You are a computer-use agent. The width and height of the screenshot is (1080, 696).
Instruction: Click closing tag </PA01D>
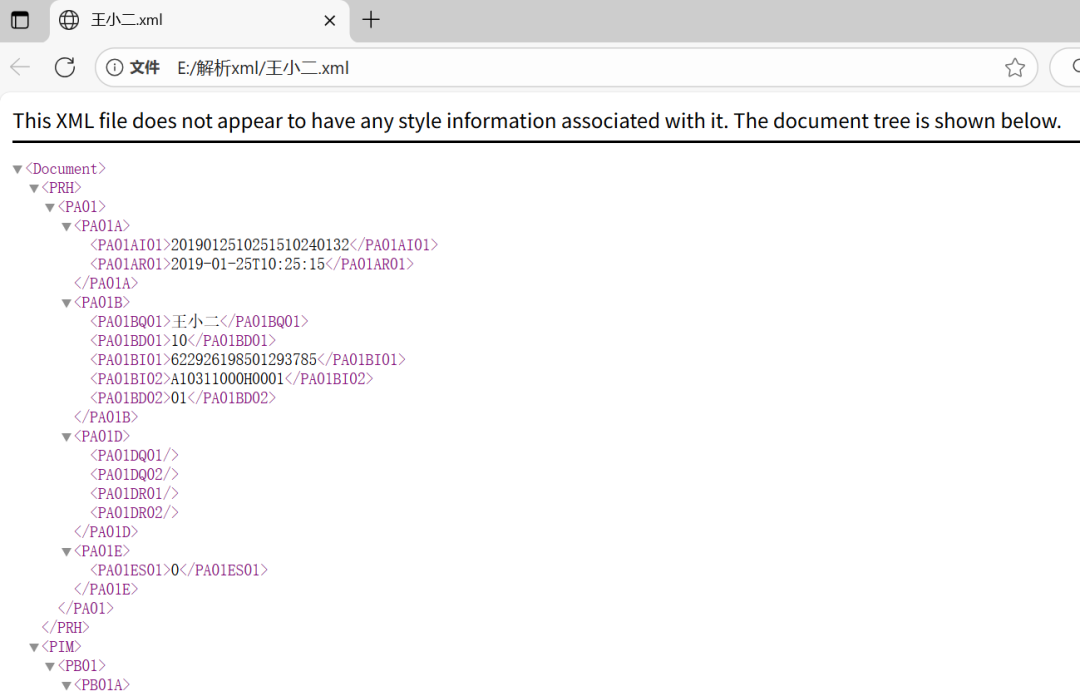pyautogui.click(x=106, y=532)
